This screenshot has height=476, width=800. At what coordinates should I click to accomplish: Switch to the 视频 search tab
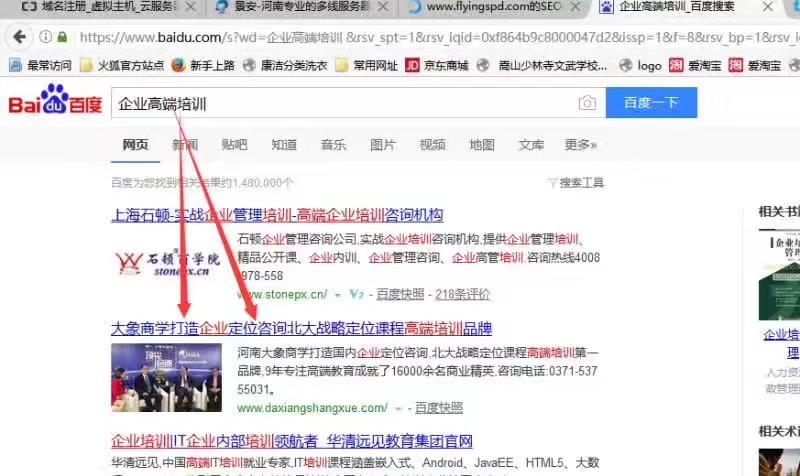(433, 145)
